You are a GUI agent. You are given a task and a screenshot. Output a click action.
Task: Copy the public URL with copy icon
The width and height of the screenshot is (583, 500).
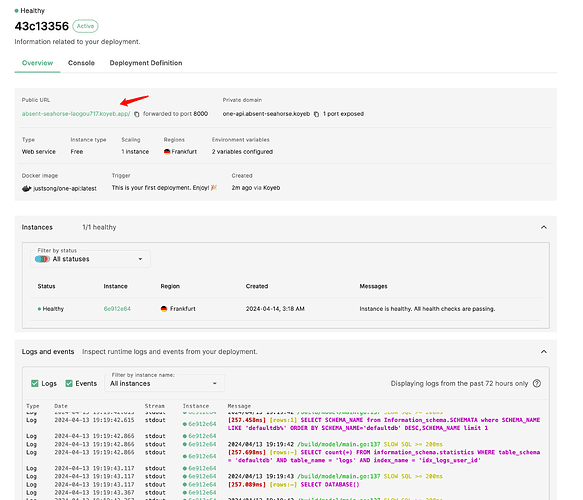[x=137, y=114]
